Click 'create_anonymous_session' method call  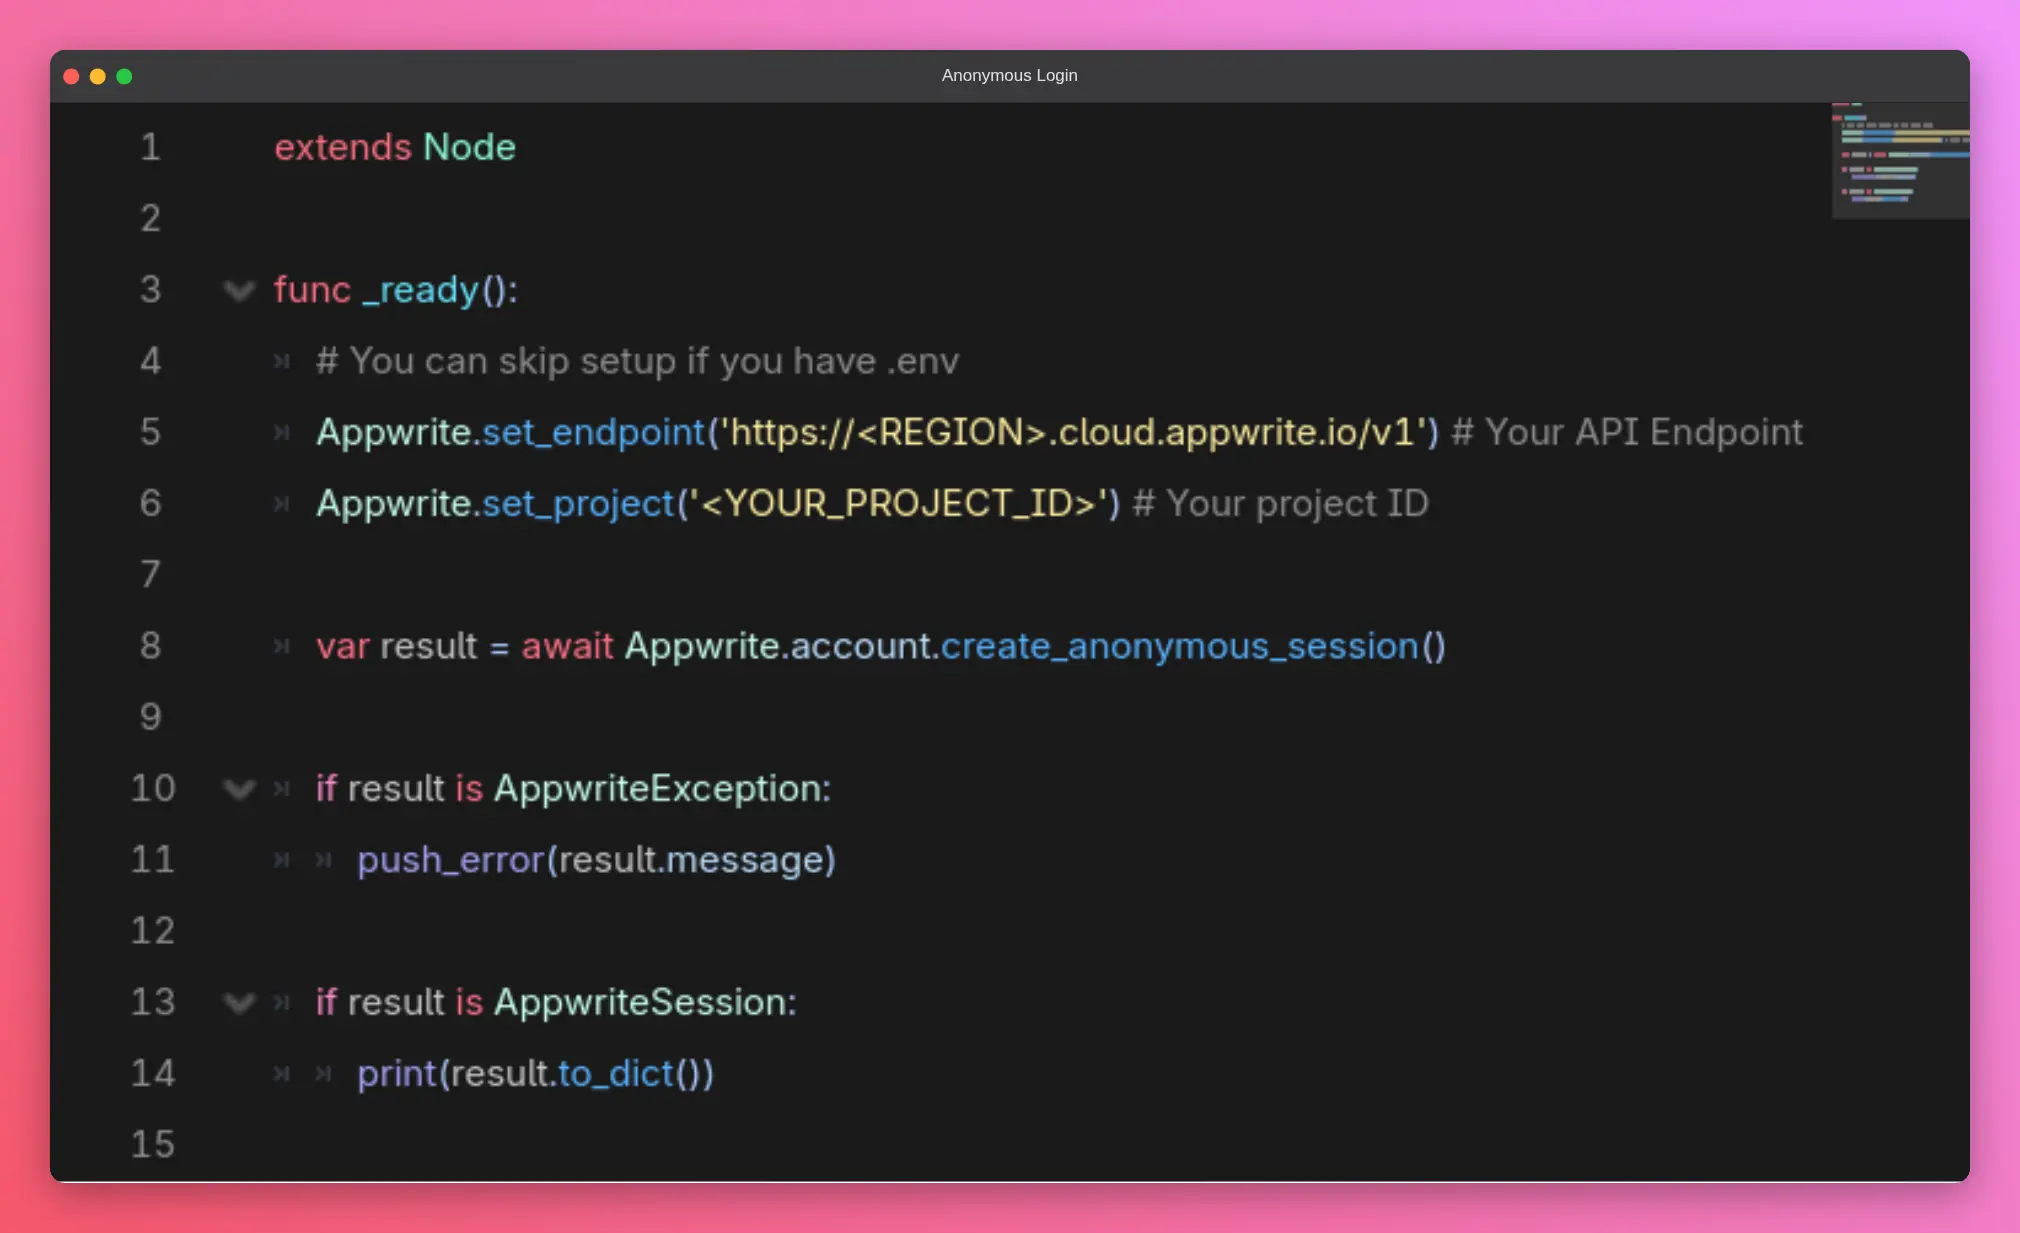pyautogui.click(x=1180, y=646)
